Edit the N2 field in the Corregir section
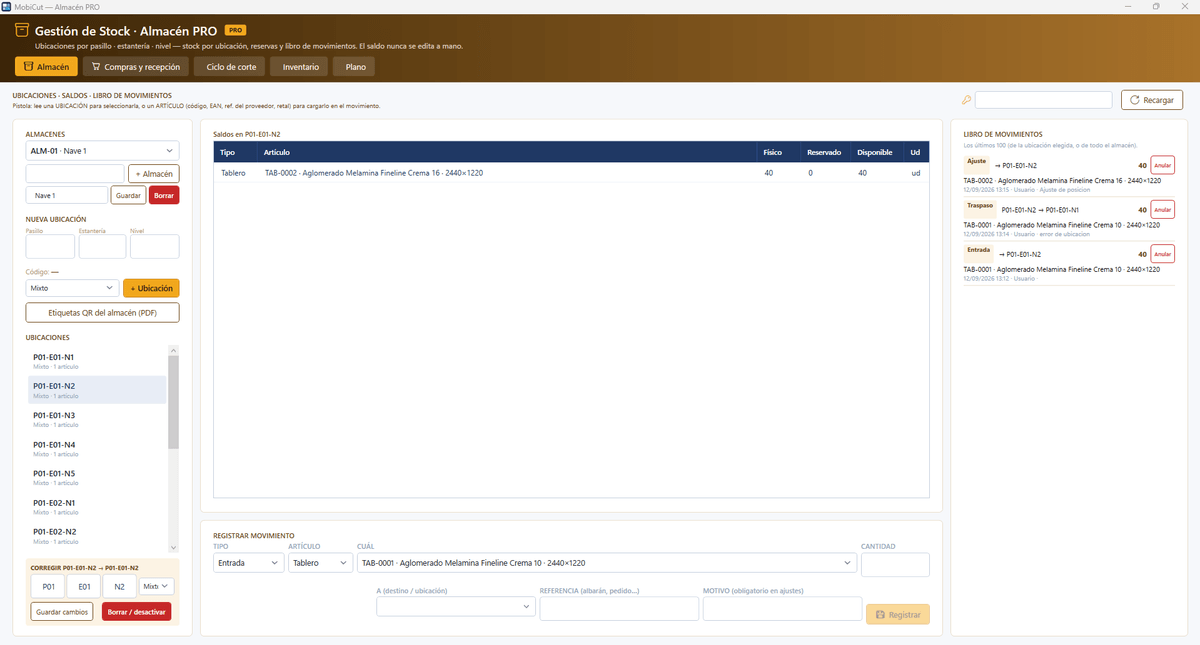 coord(120,587)
